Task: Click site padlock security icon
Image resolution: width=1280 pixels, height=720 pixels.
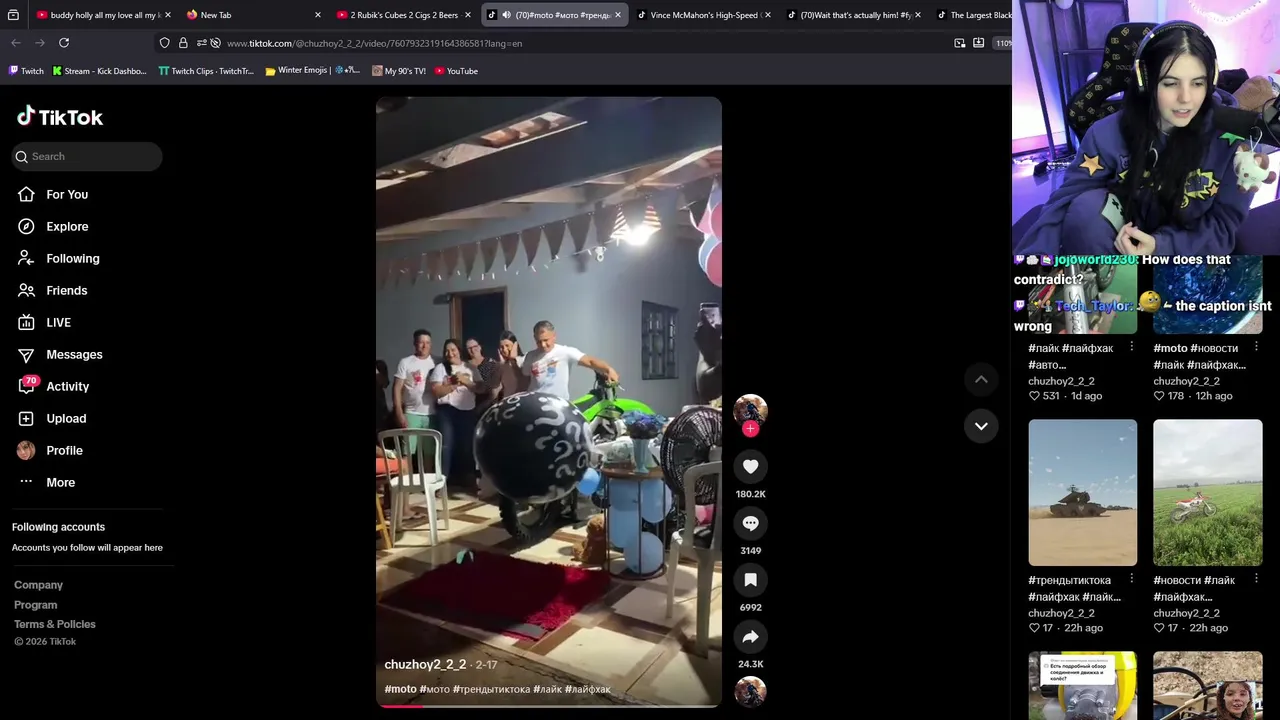Action: click(183, 43)
